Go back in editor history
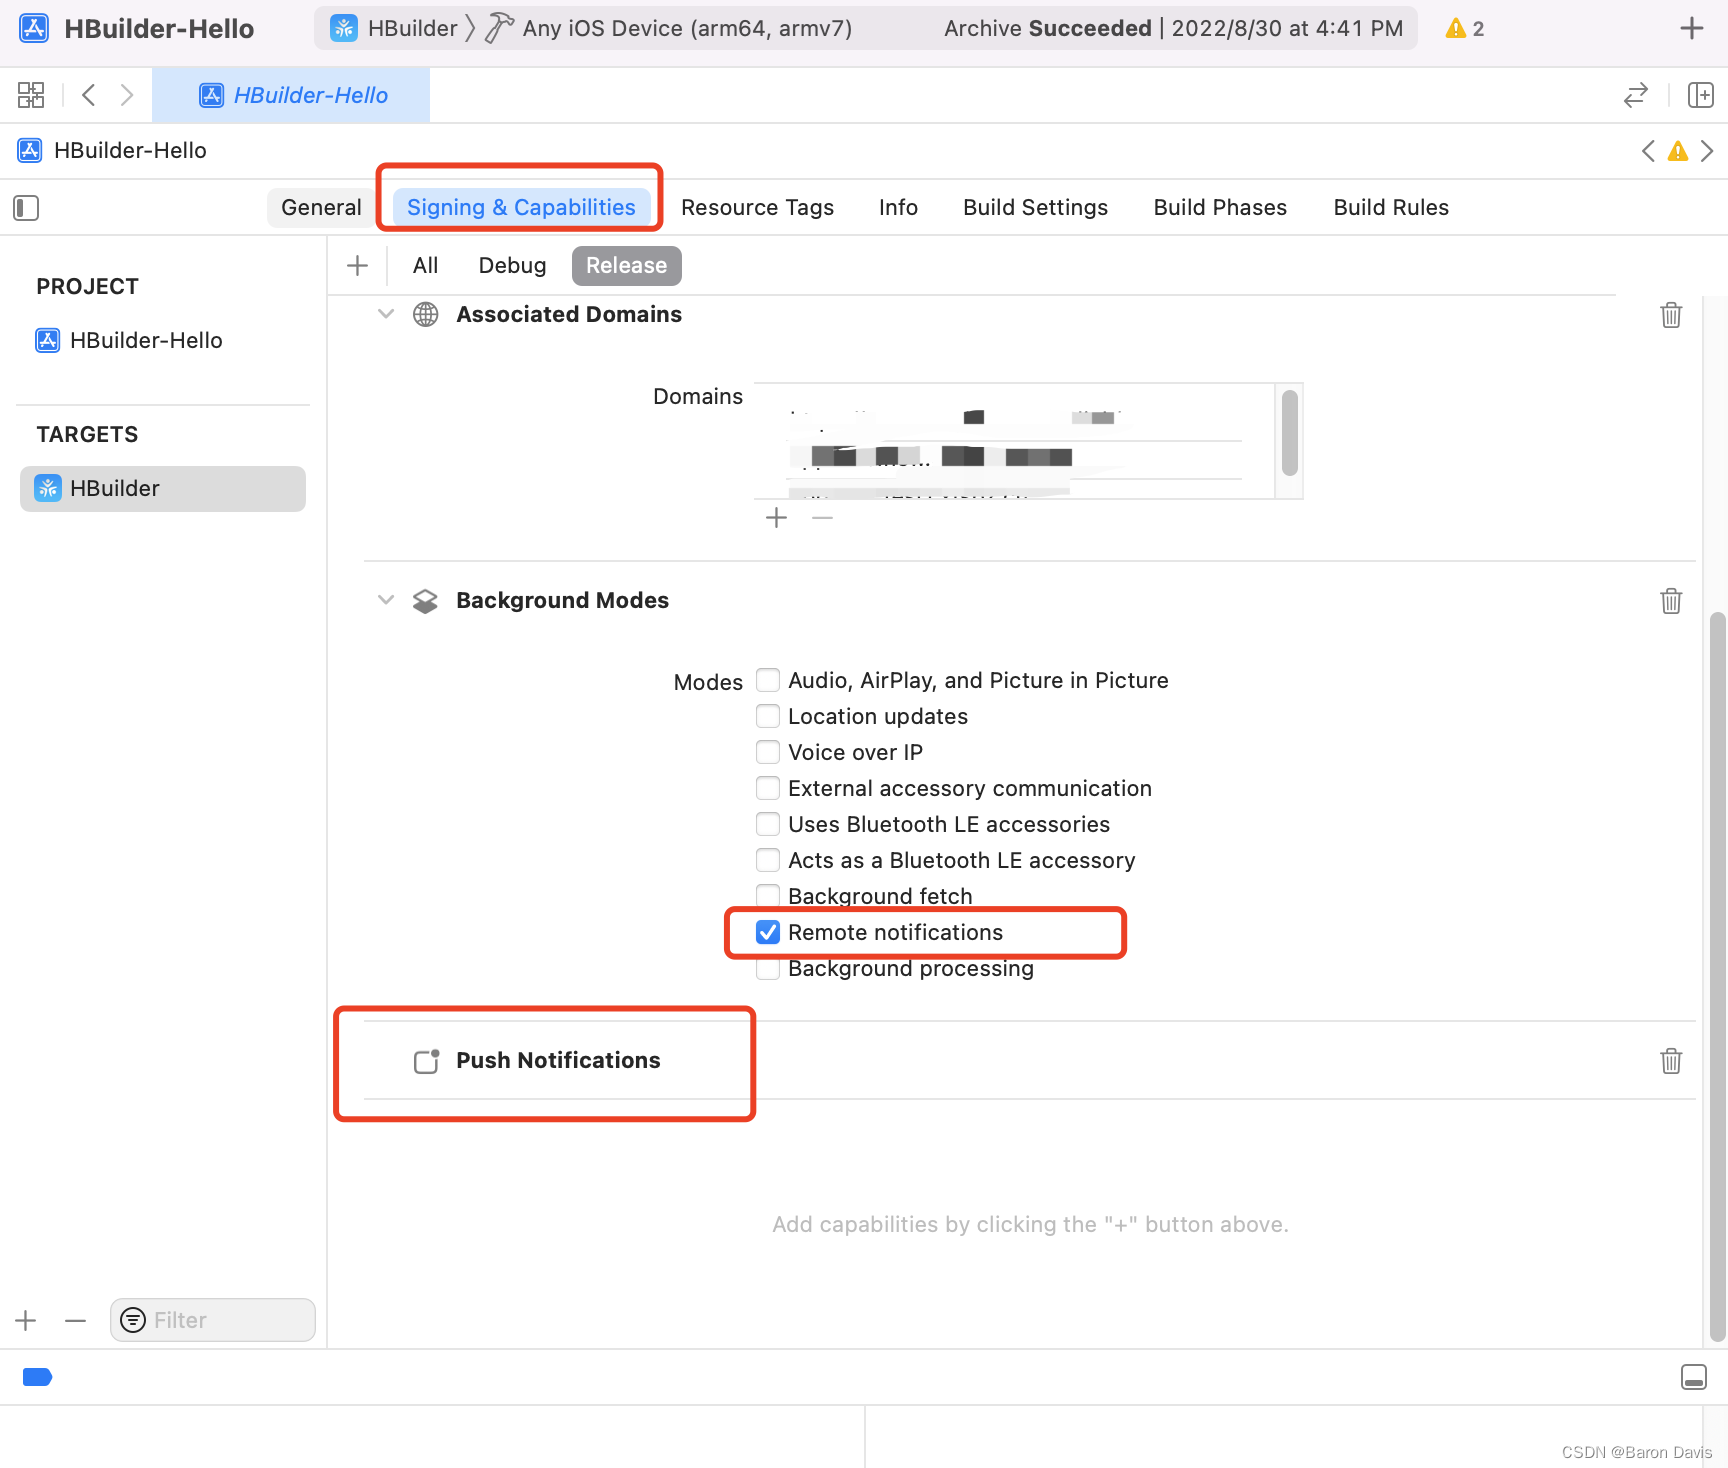Image resolution: width=1728 pixels, height=1468 pixels. pyautogui.click(x=89, y=95)
